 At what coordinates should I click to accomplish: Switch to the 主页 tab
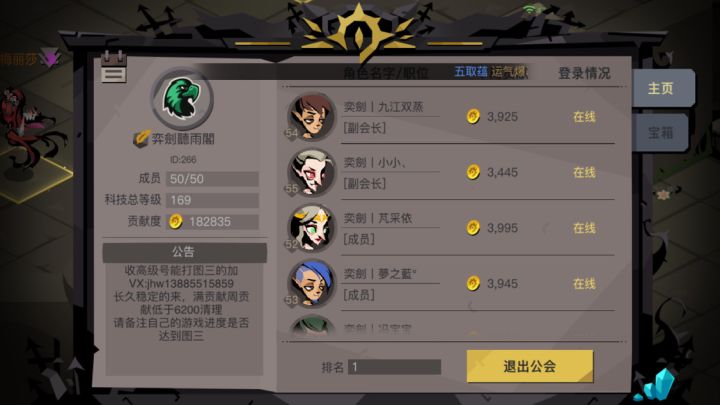(661, 88)
